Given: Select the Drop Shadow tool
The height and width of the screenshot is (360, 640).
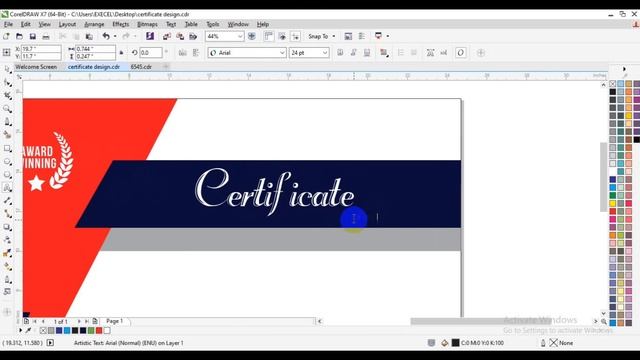Looking at the screenshot, I should tap(7, 227).
